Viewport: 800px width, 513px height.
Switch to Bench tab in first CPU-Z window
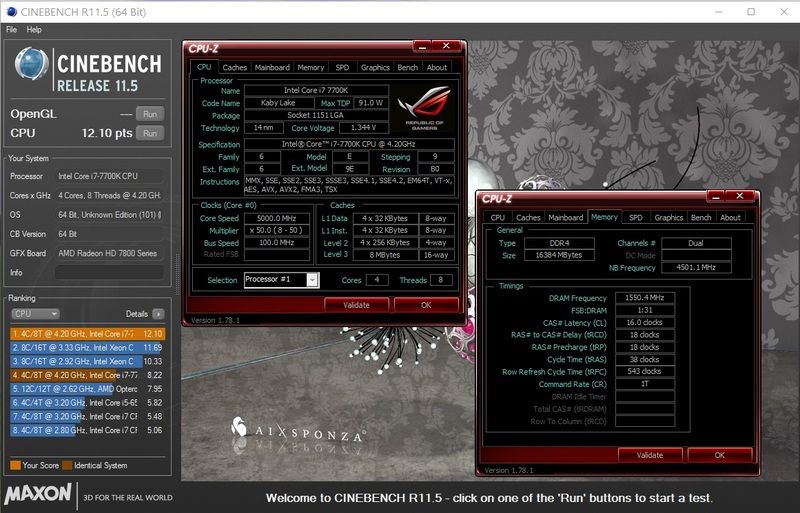coord(408,67)
